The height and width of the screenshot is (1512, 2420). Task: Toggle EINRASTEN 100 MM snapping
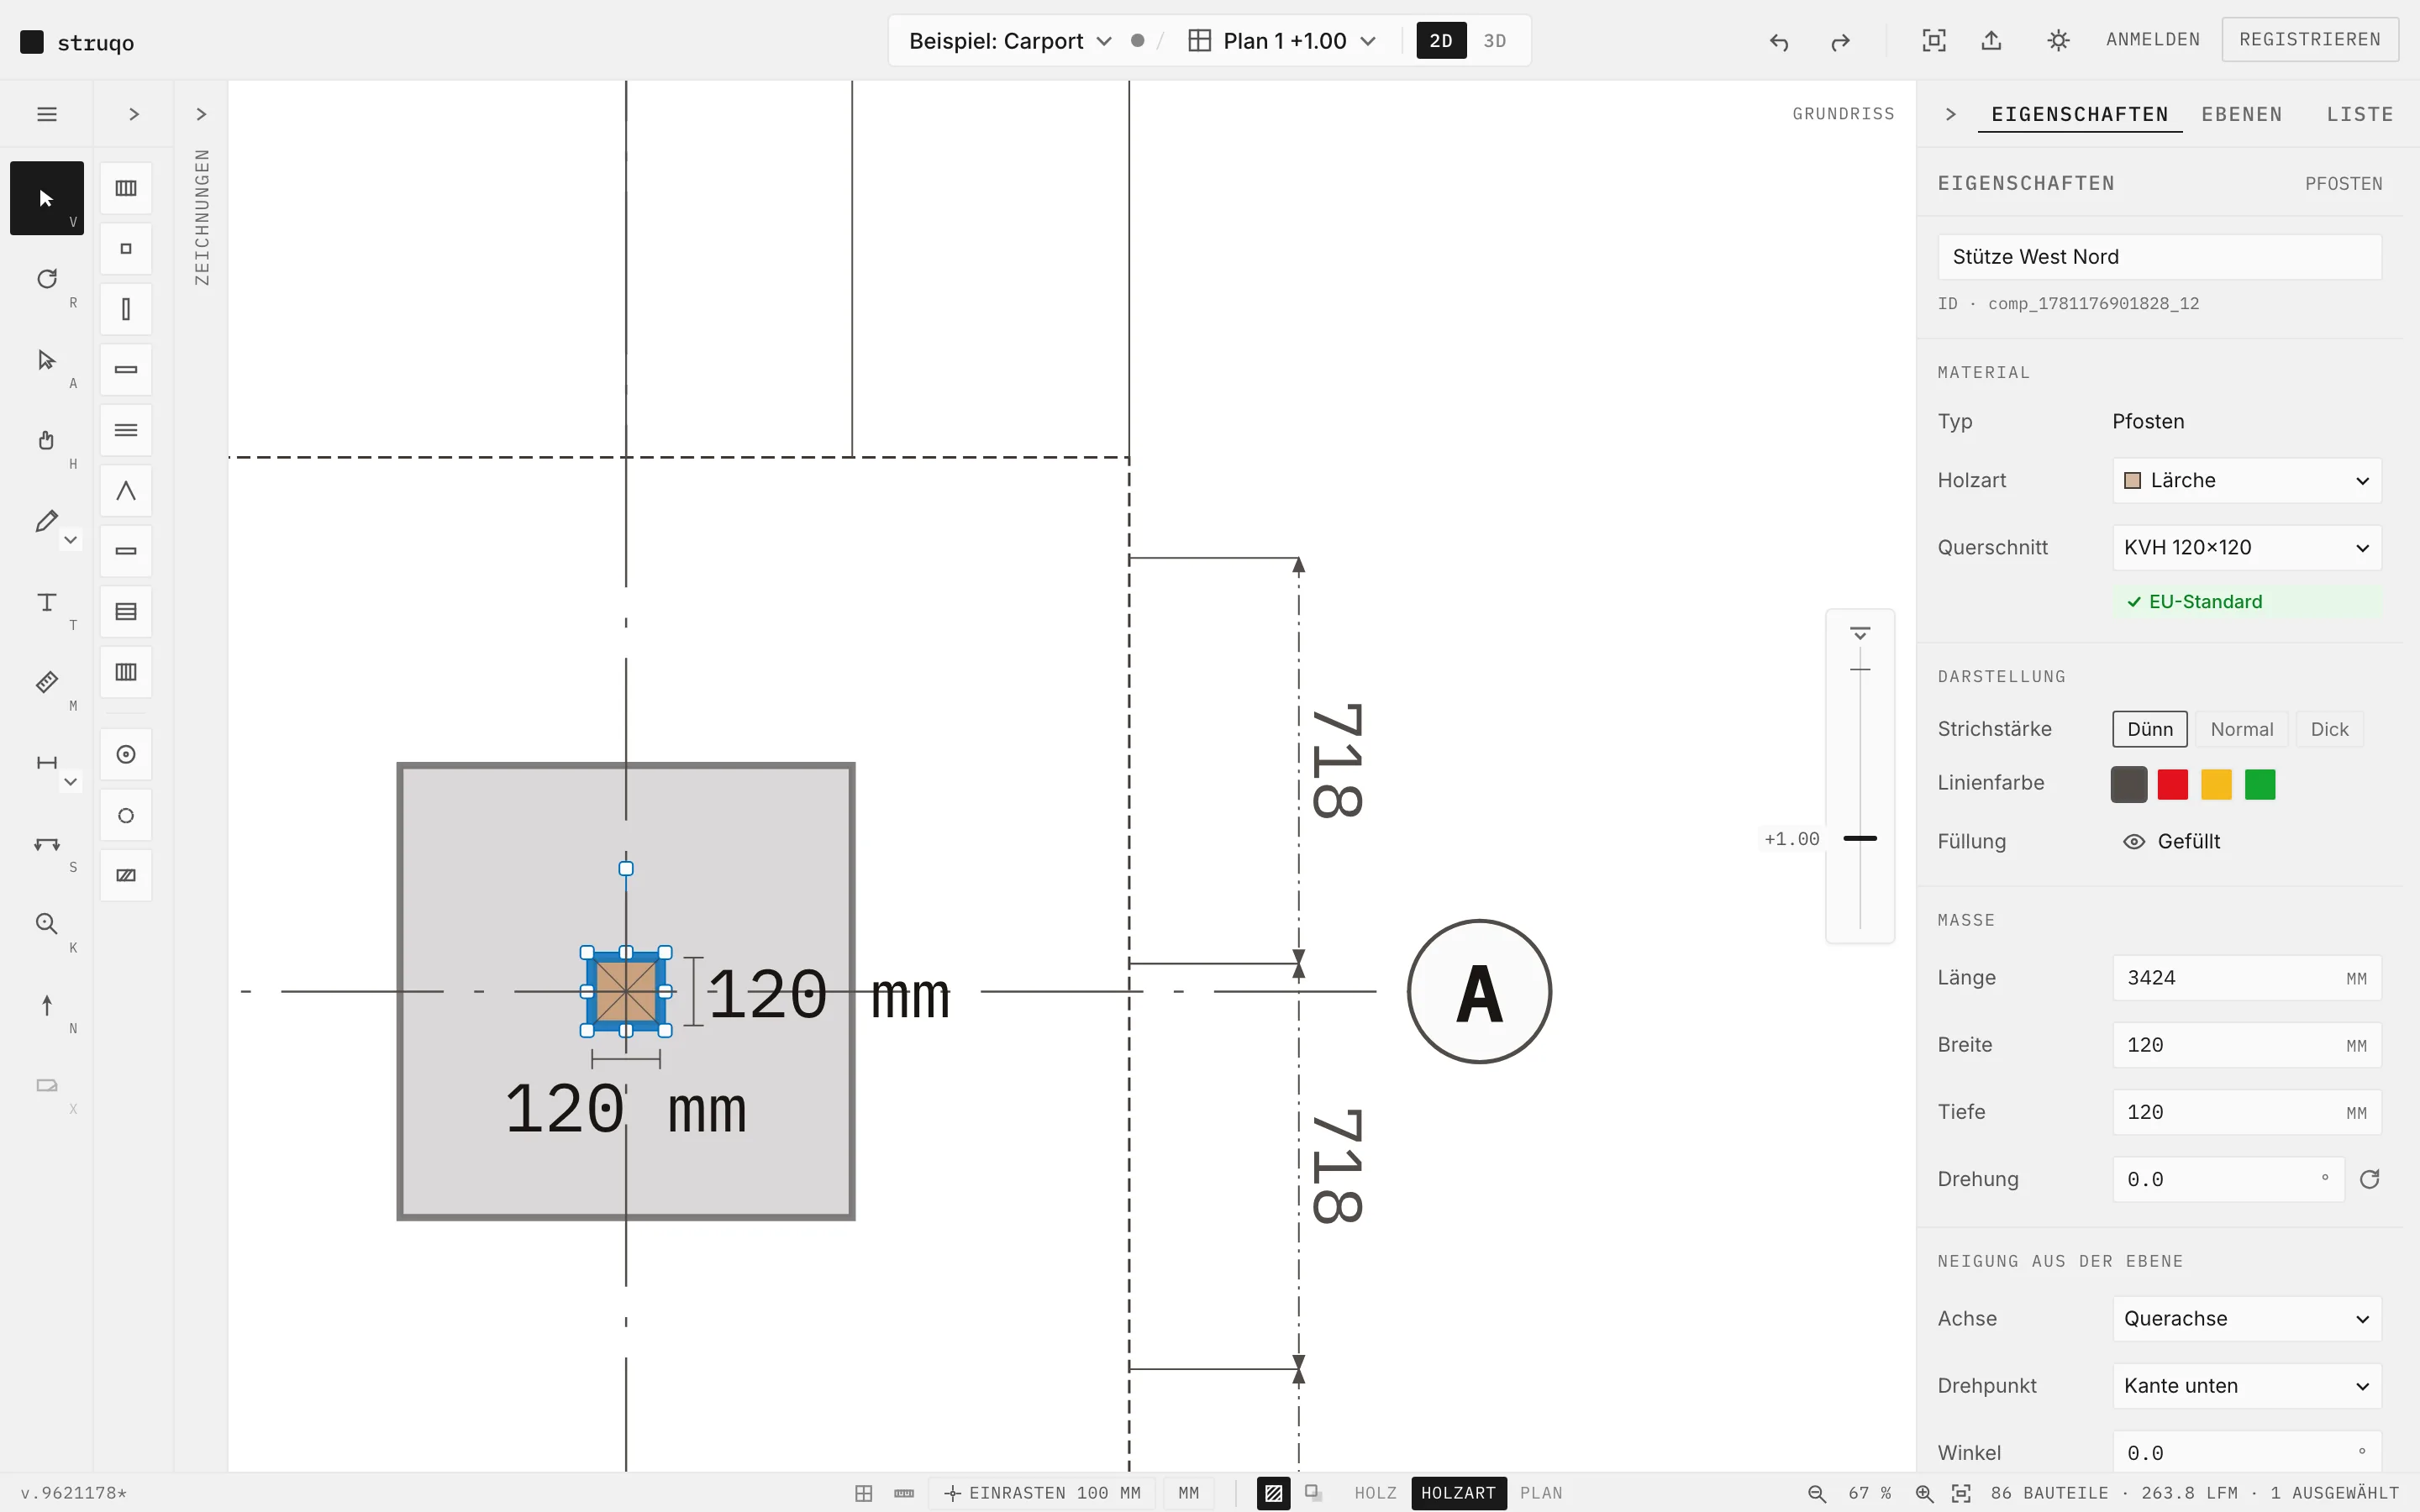click(1042, 1493)
